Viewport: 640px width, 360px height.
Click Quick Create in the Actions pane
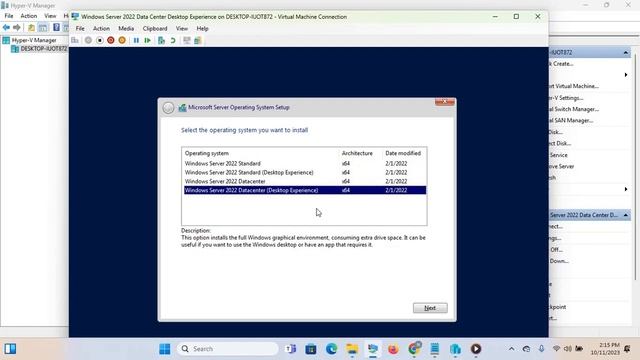tap(562, 64)
